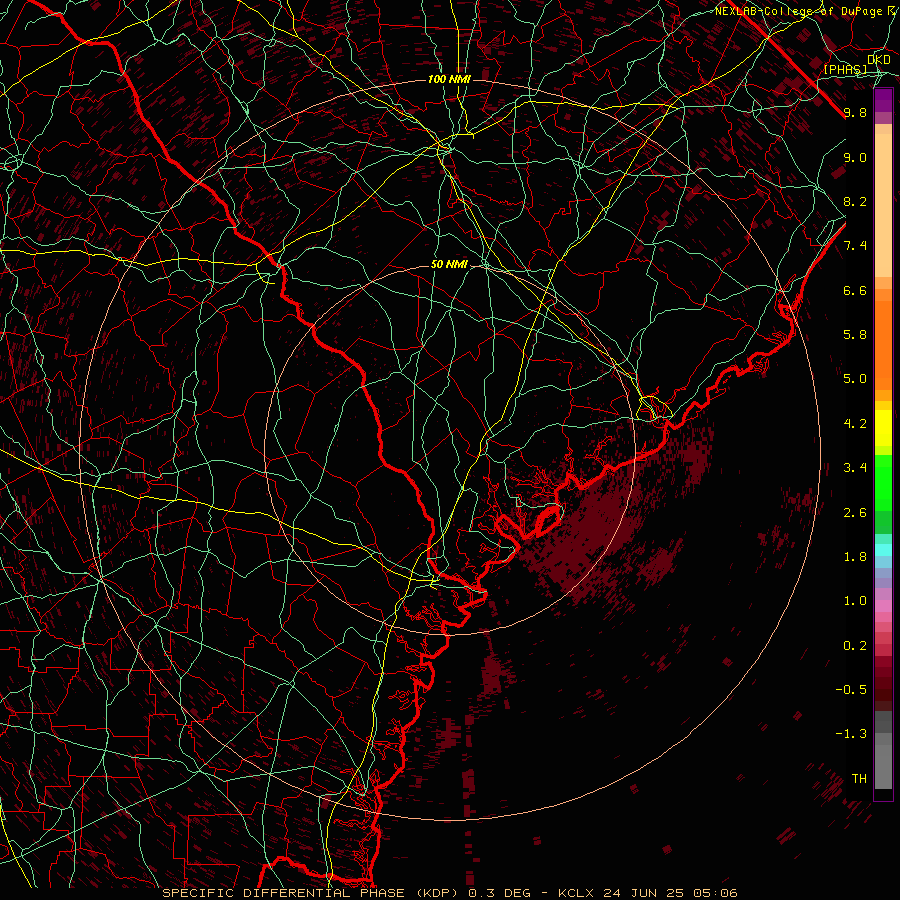Click the 6.6 scale value
The width and height of the screenshot is (900, 900).
point(855,290)
